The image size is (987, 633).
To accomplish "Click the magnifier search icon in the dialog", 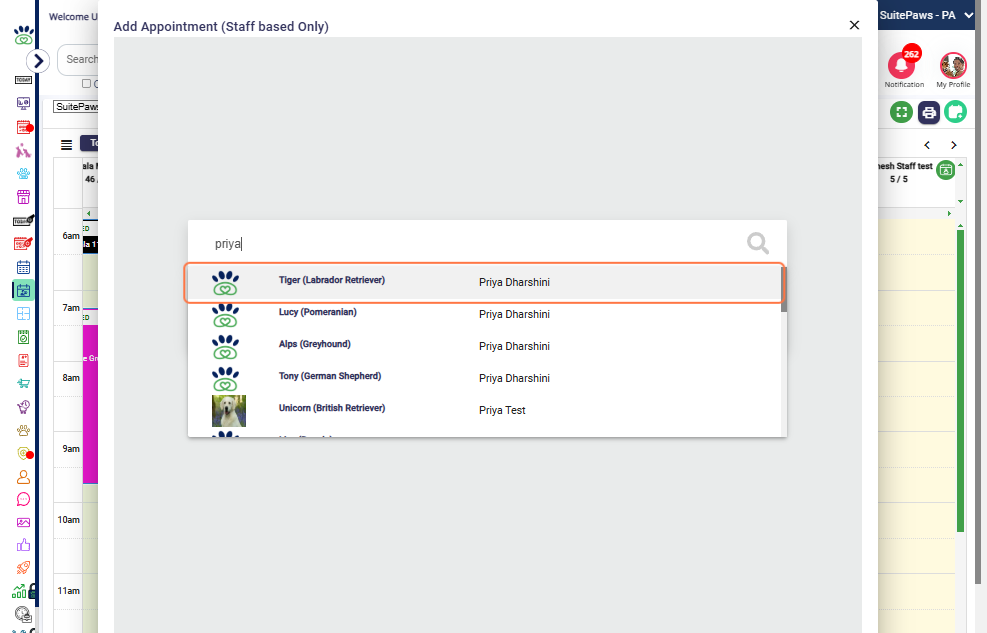I will coord(758,243).
